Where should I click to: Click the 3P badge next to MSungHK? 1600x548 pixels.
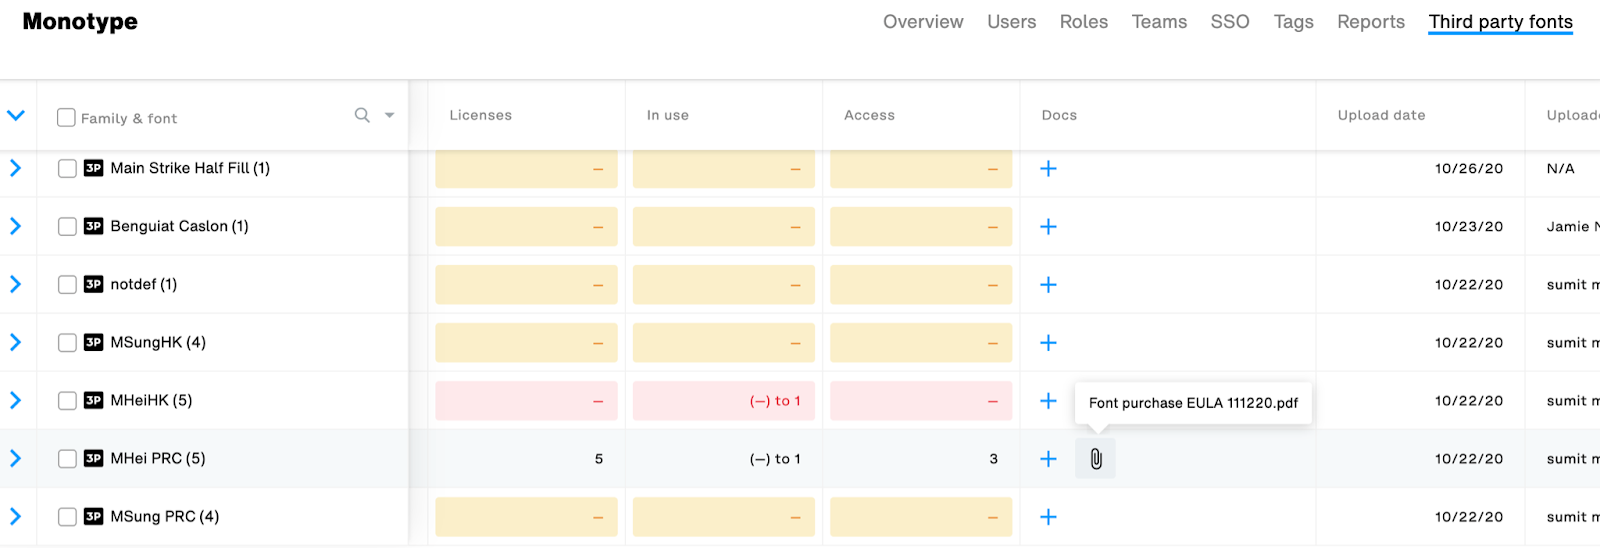tap(93, 342)
